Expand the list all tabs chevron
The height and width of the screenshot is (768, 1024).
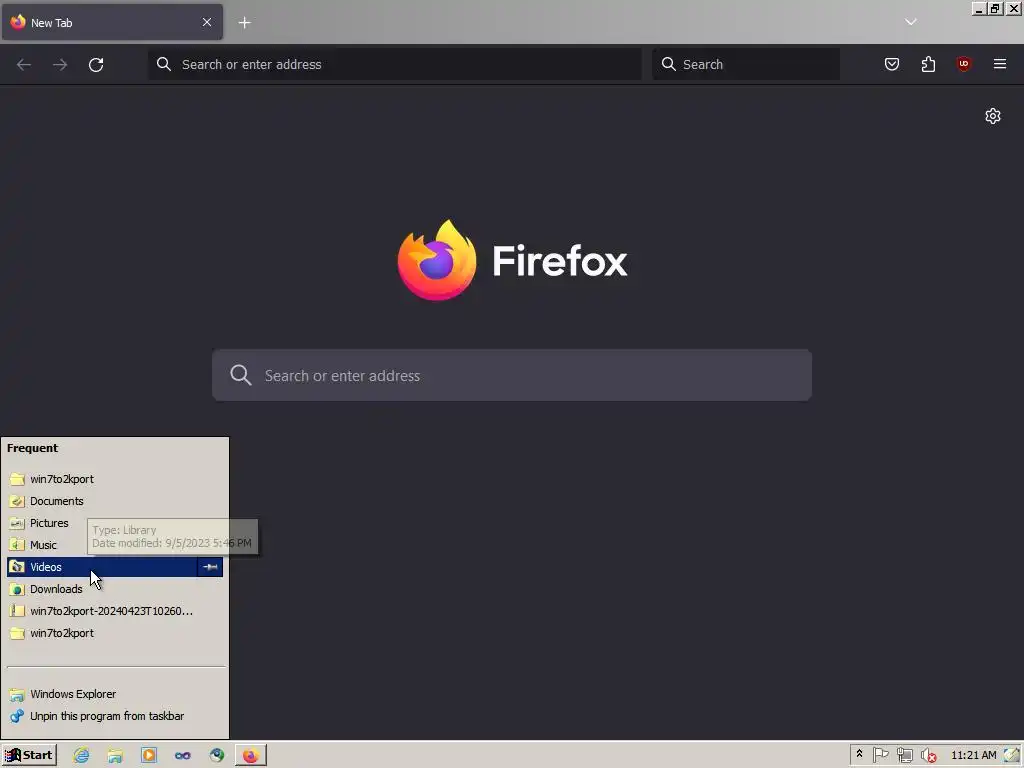point(910,22)
